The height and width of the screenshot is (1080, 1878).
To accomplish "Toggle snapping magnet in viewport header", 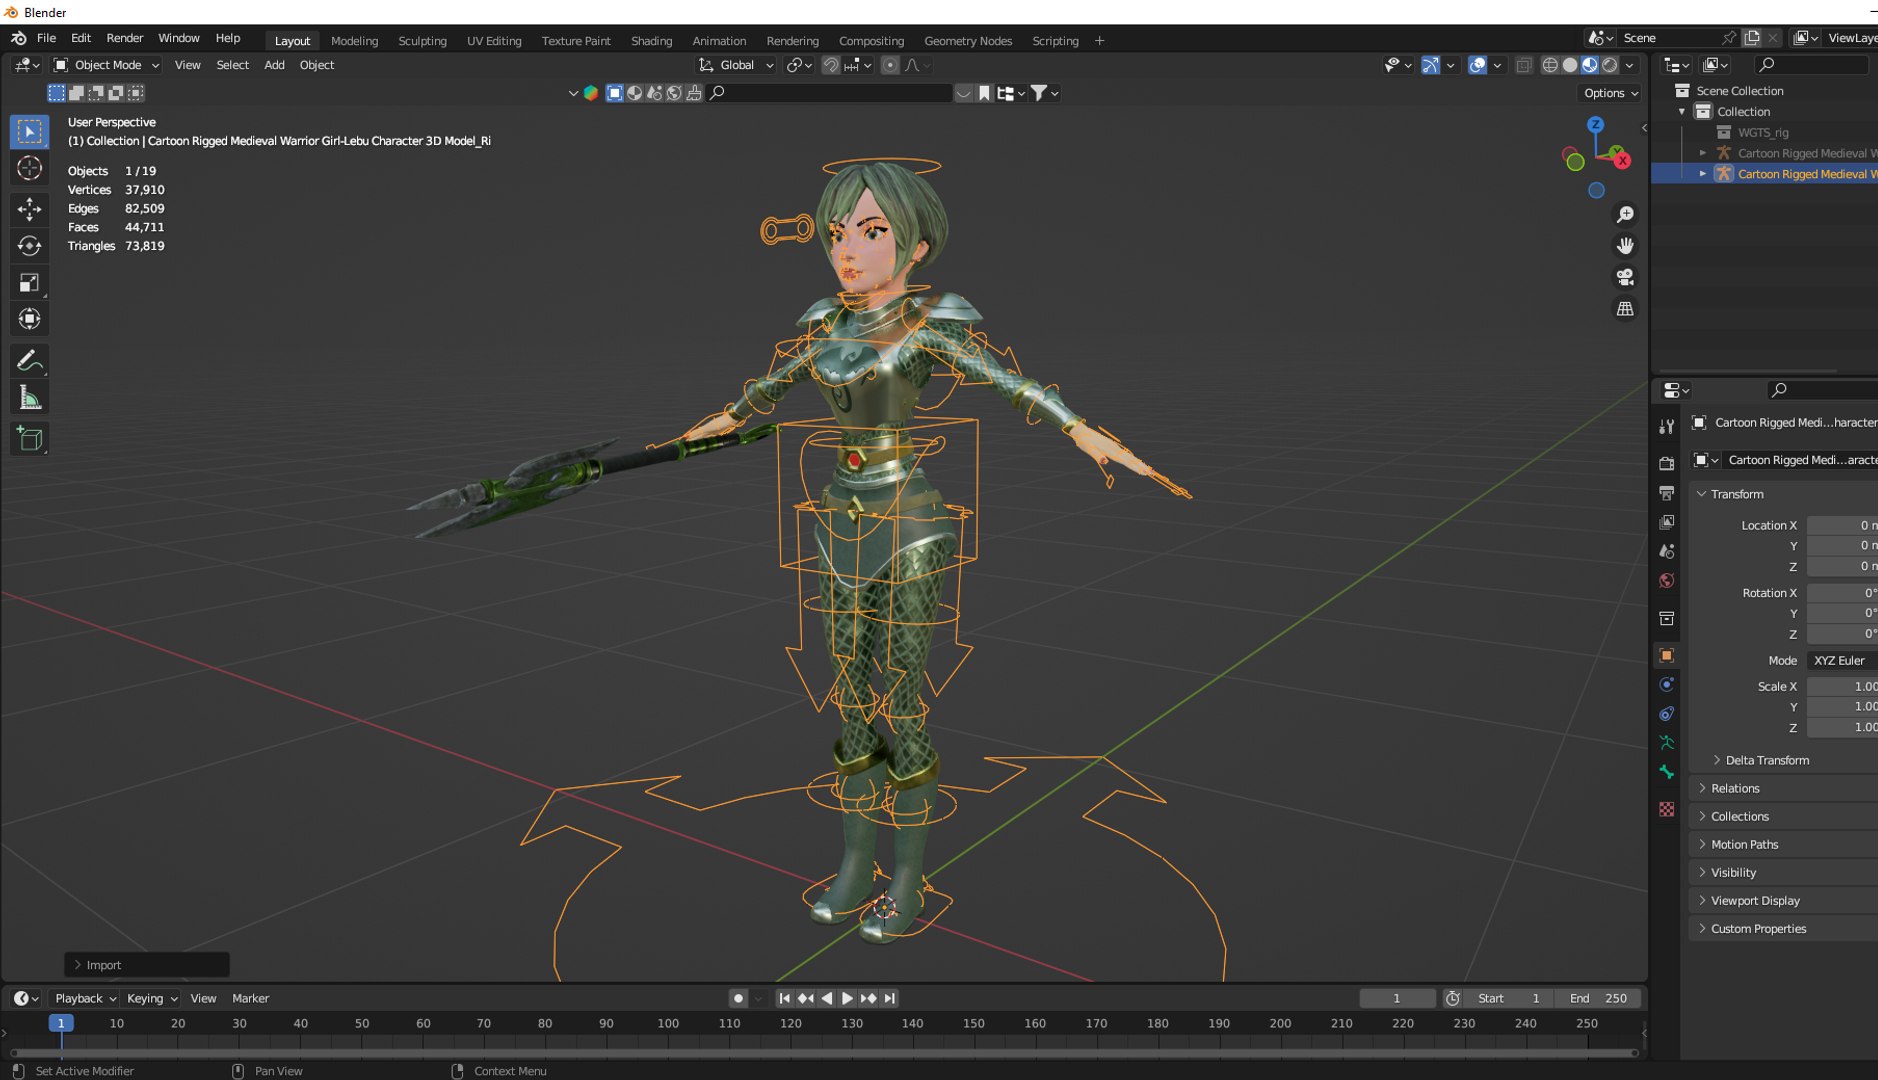I will point(831,65).
